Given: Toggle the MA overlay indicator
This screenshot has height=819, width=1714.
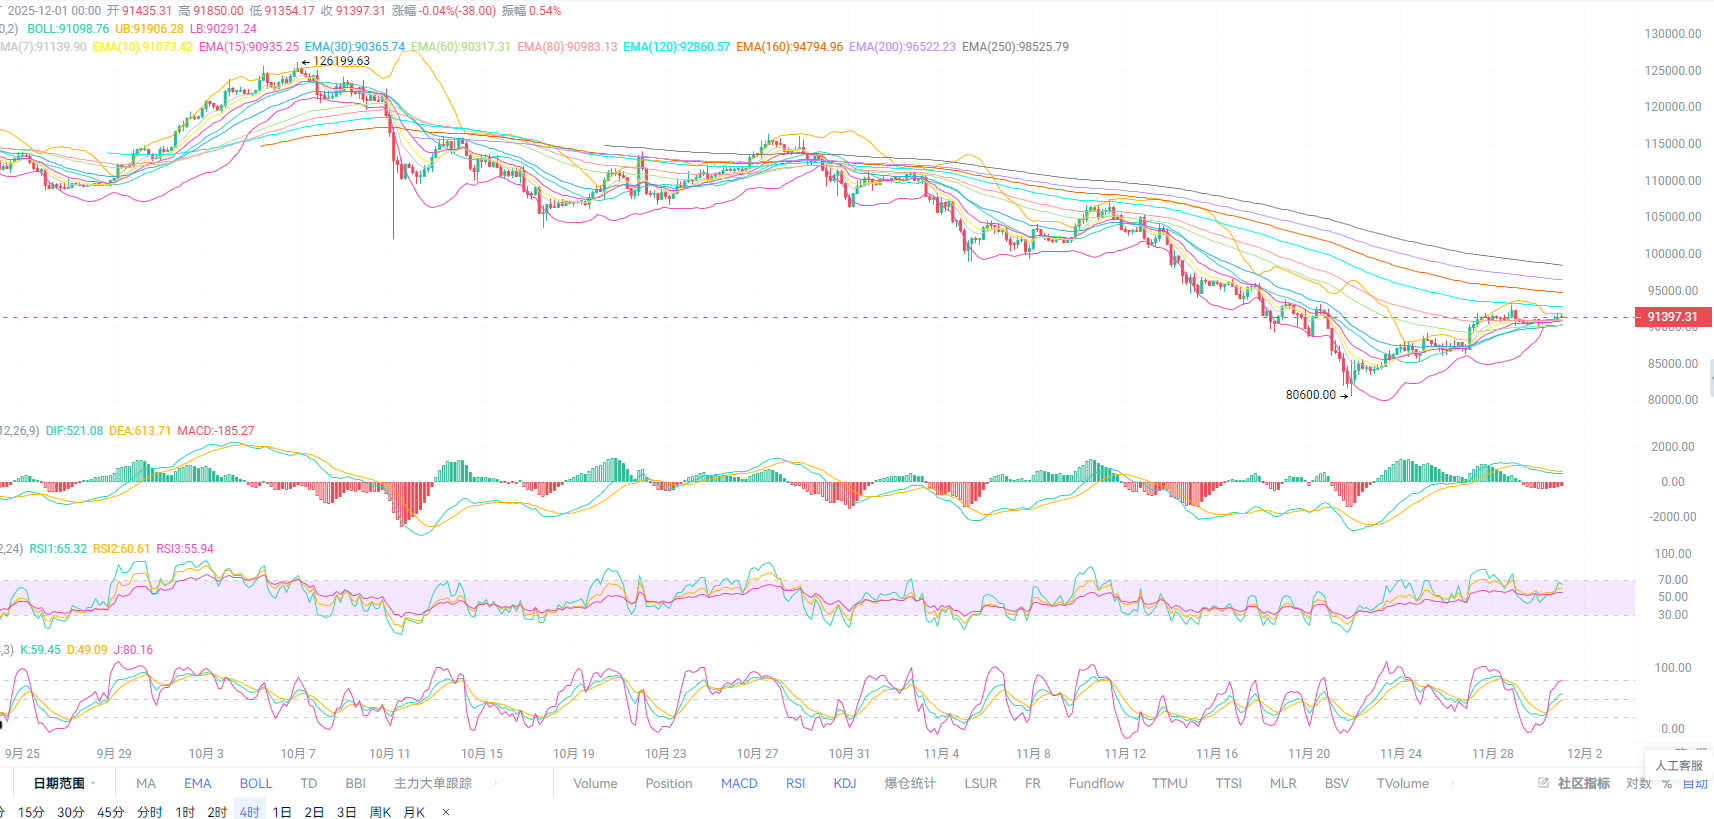Looking at the screenshot, I should coord(146,783).
